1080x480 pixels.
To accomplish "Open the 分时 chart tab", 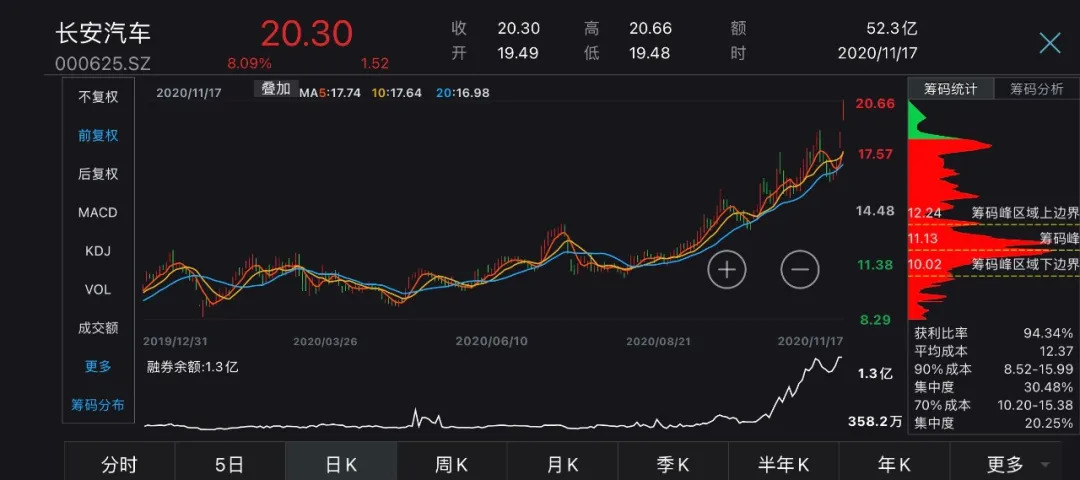I will pos(119,465).
